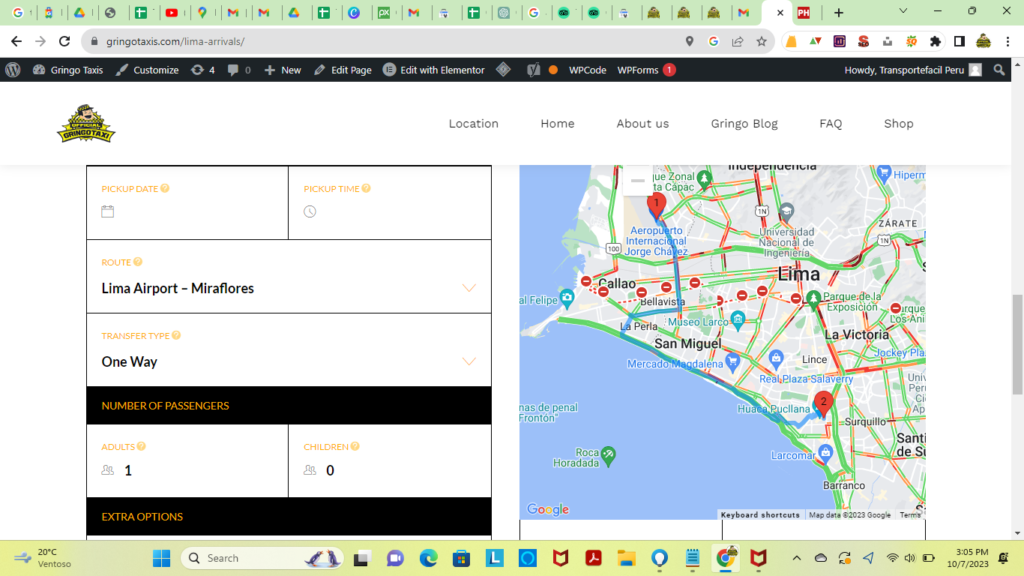Open a new browser tab
This screenshot has height=576, width=1024.
click(x=839, y=12)
